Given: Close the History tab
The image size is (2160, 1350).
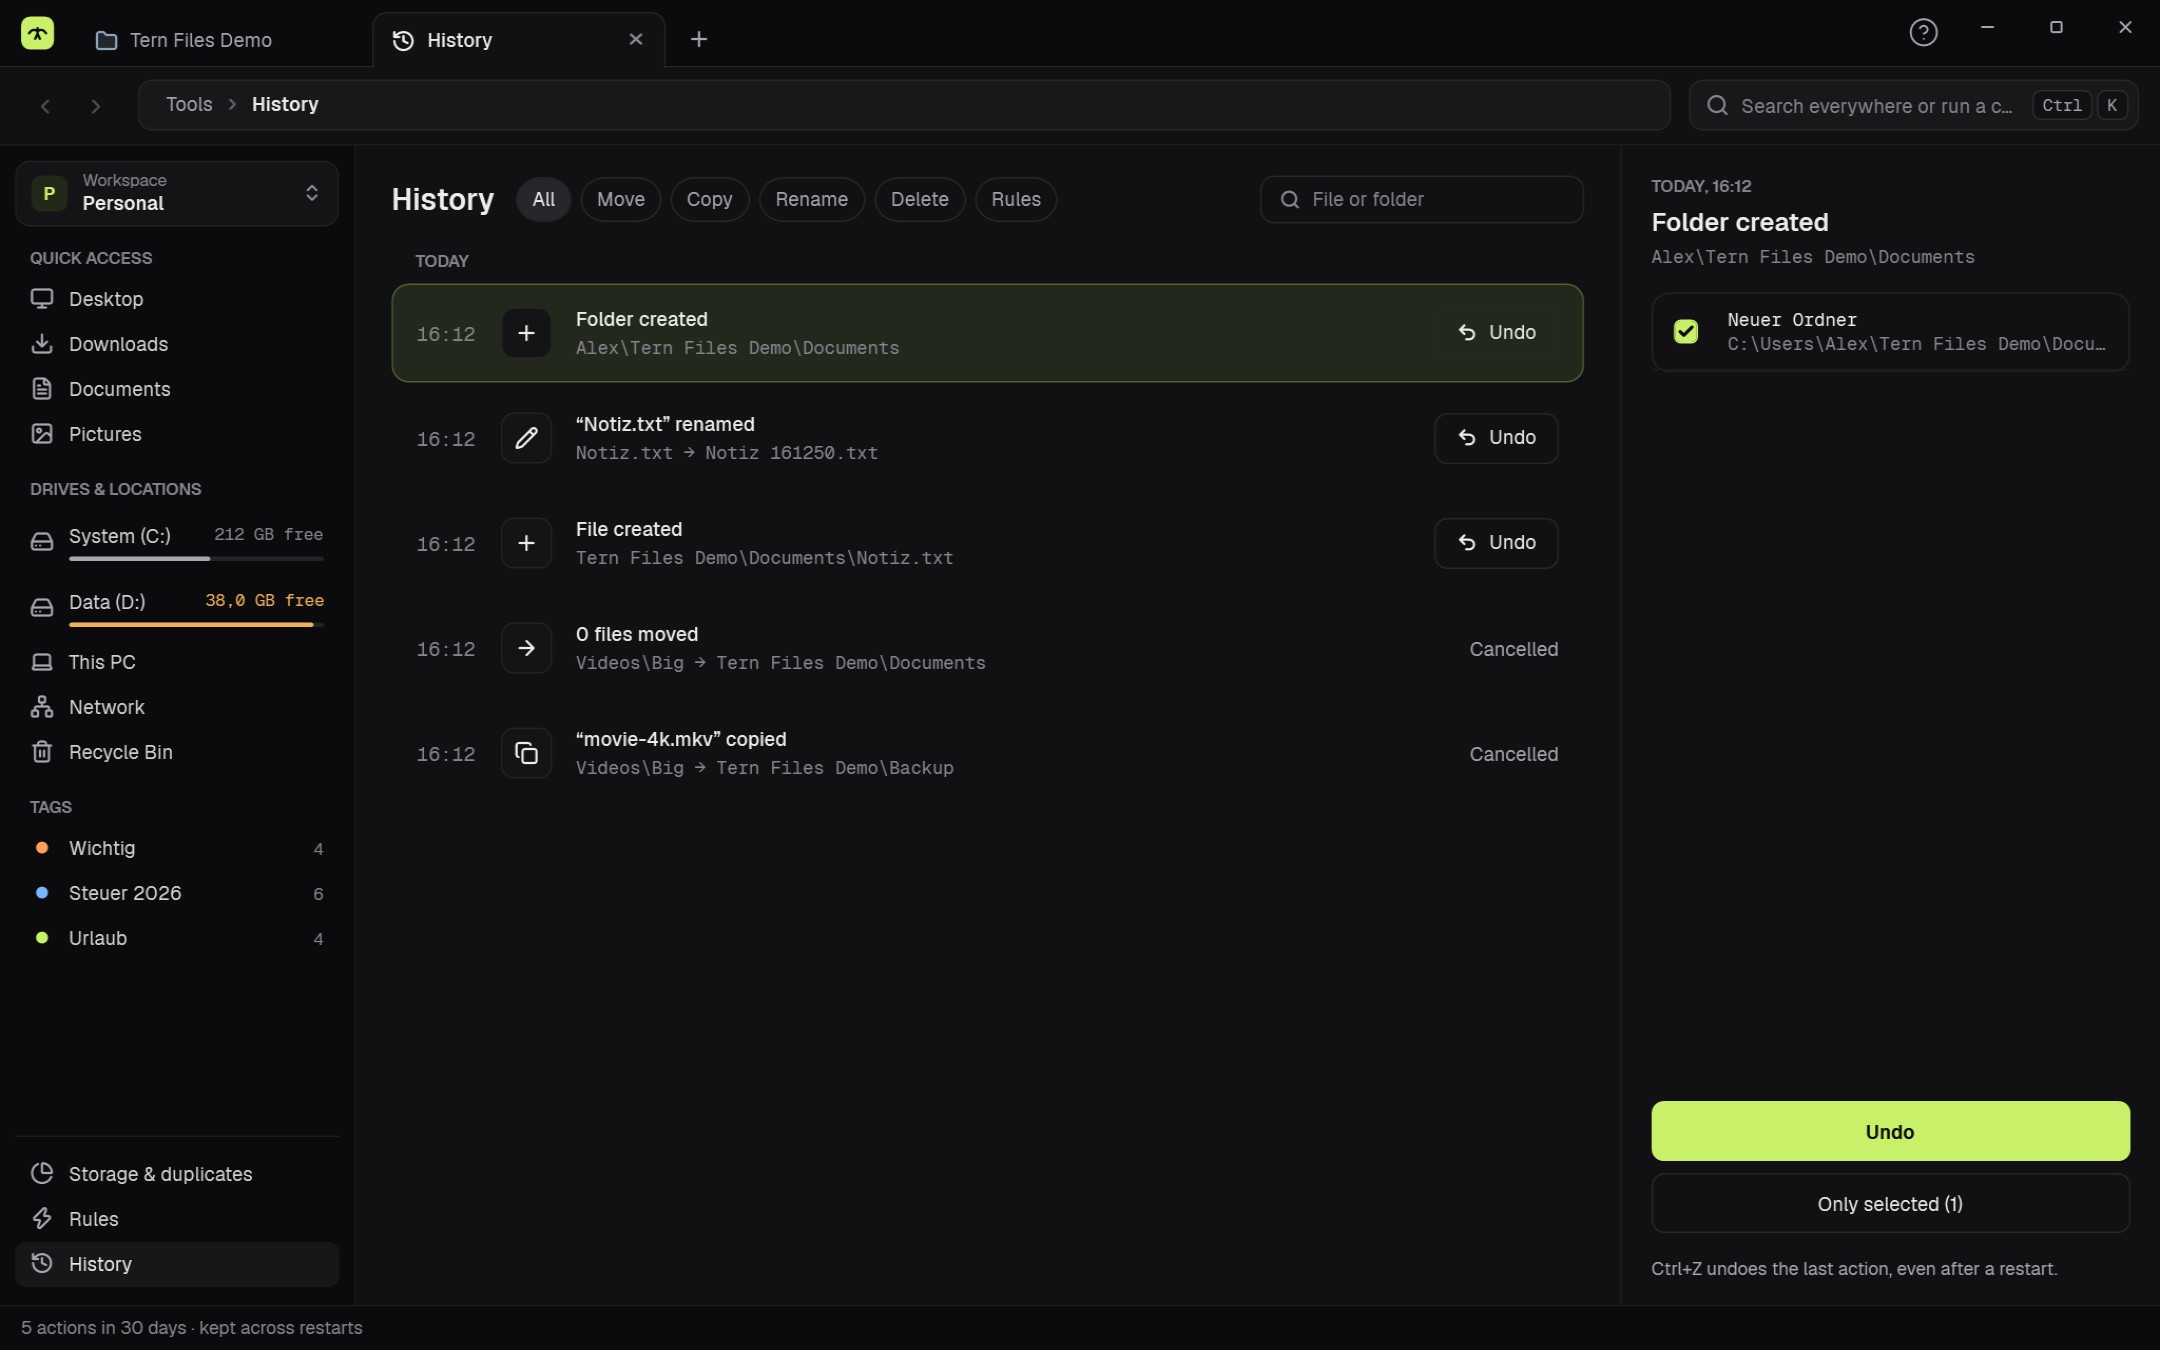Looking at the screenshot, I should (636, 39).
